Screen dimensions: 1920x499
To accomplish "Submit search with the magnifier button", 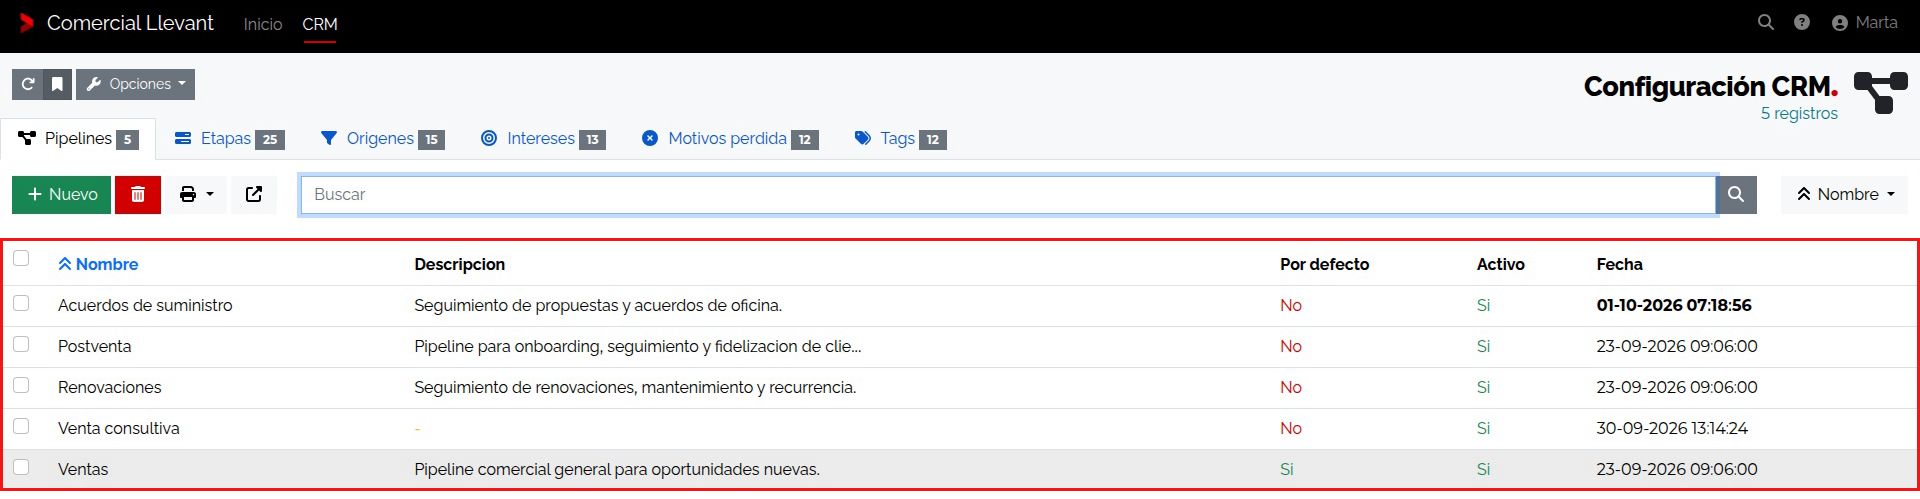I will 1736,194.
